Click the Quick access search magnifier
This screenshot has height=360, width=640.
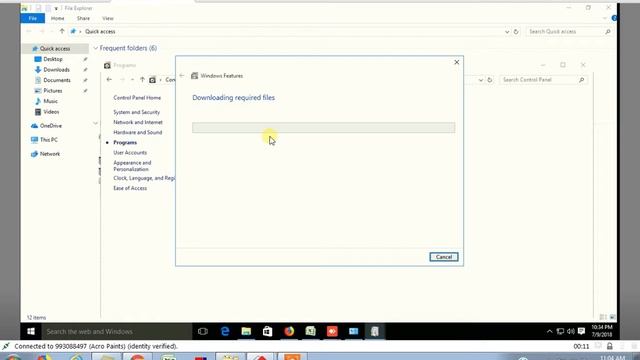(x=608, y=31)
